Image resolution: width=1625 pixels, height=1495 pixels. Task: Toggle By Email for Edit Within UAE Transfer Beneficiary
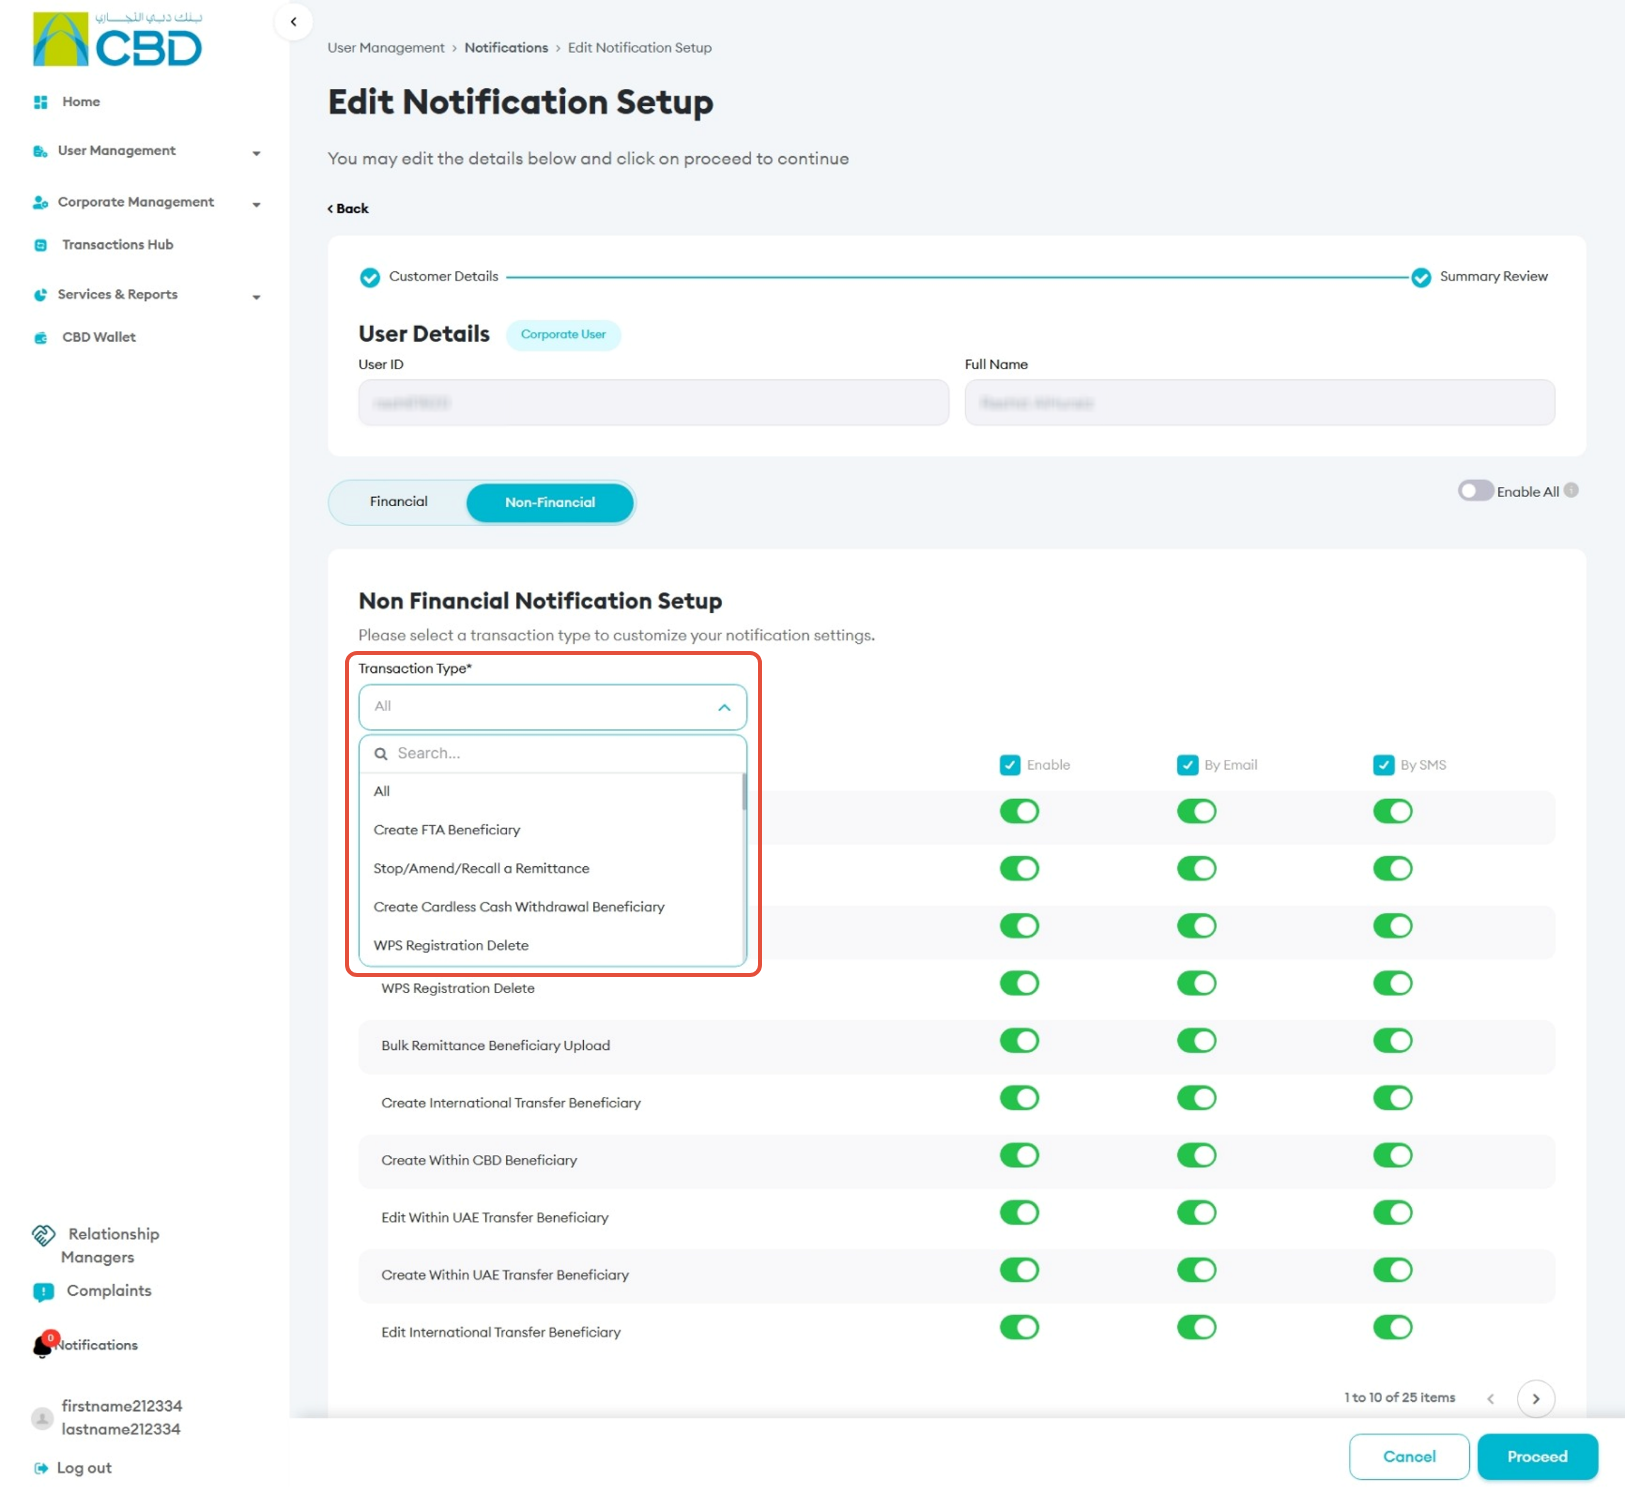(1197, 1213)
